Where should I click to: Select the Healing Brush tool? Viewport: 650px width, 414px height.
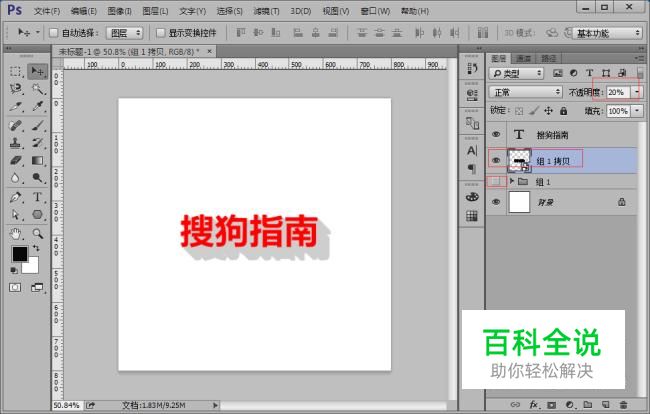[16, 125]
